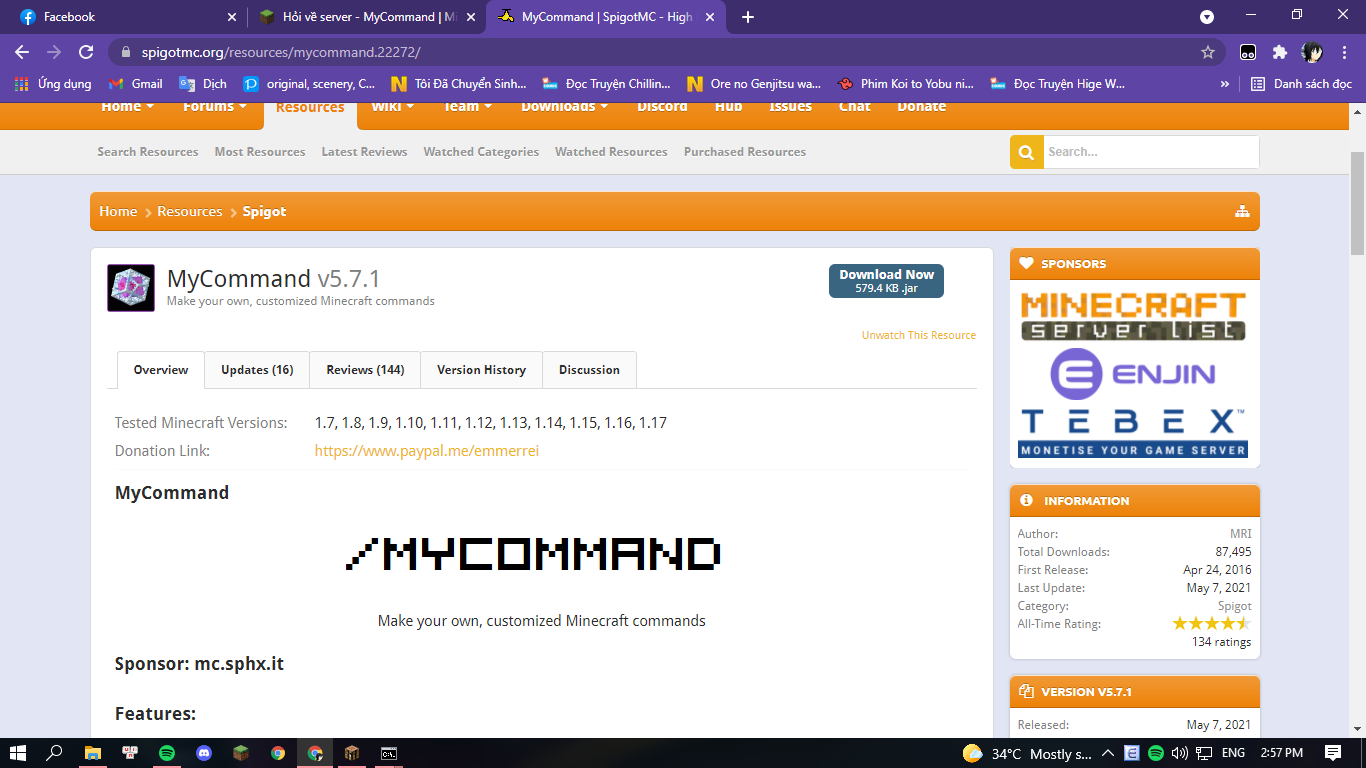Open the black-and-white mask extension icon
Screen dimensions: 1366x768
pos(1248,52)
